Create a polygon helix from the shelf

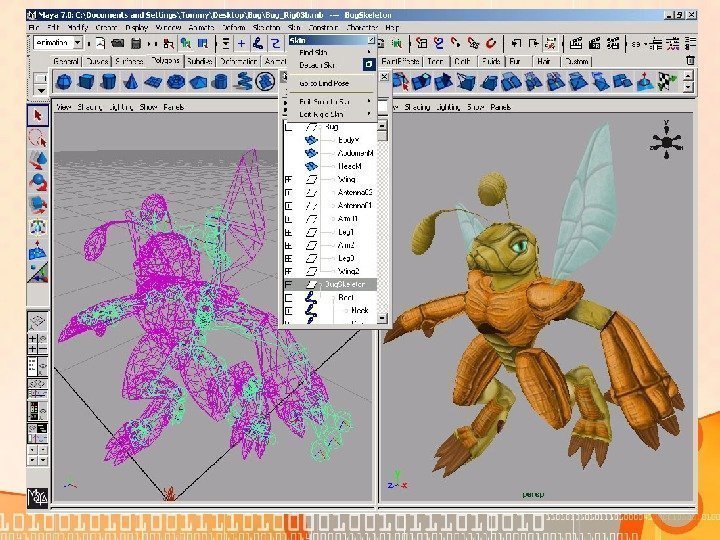click(x=243, y=81)
